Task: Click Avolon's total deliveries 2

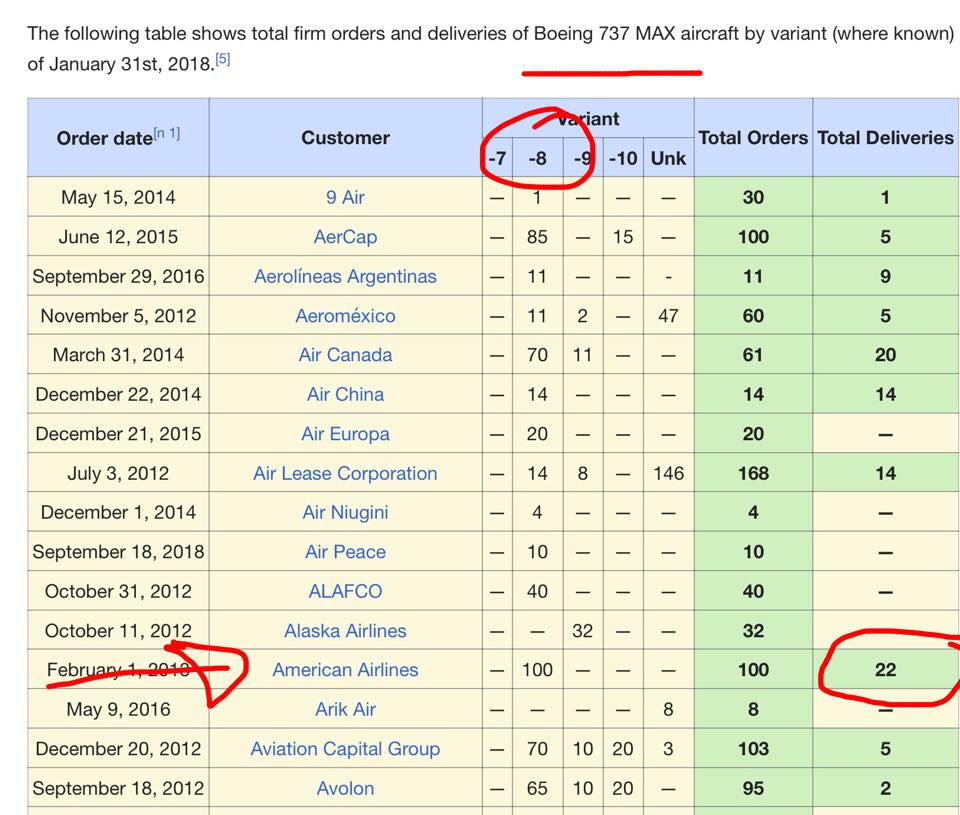Action: [x=885, y=788]
